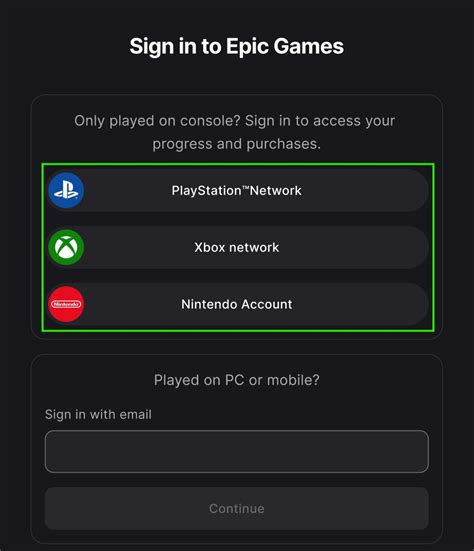Click the 'Nintendo Account' text label

236,304
